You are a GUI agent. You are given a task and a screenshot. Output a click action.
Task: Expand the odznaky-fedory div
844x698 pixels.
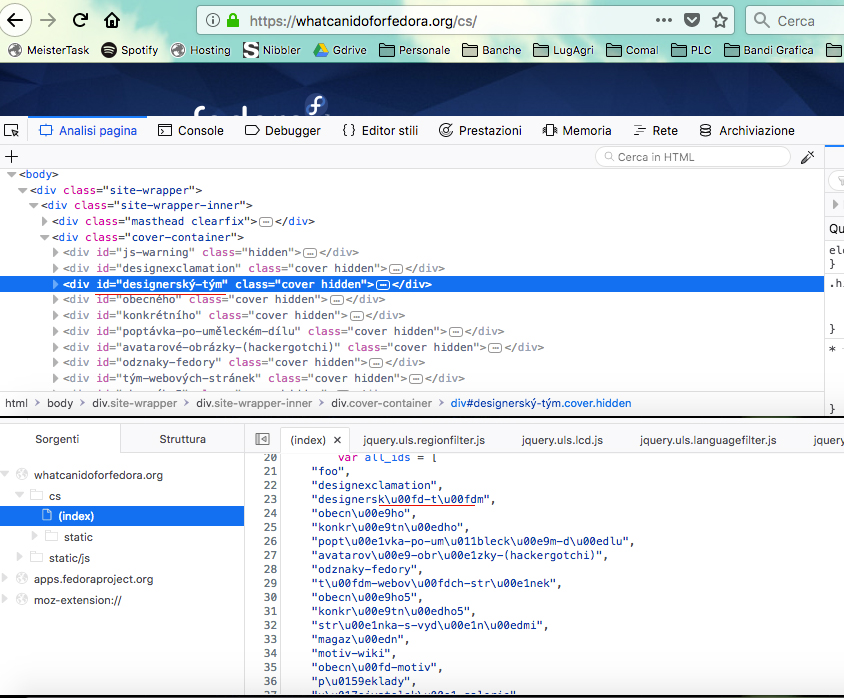pyautogui.click(x=55, y=362)
